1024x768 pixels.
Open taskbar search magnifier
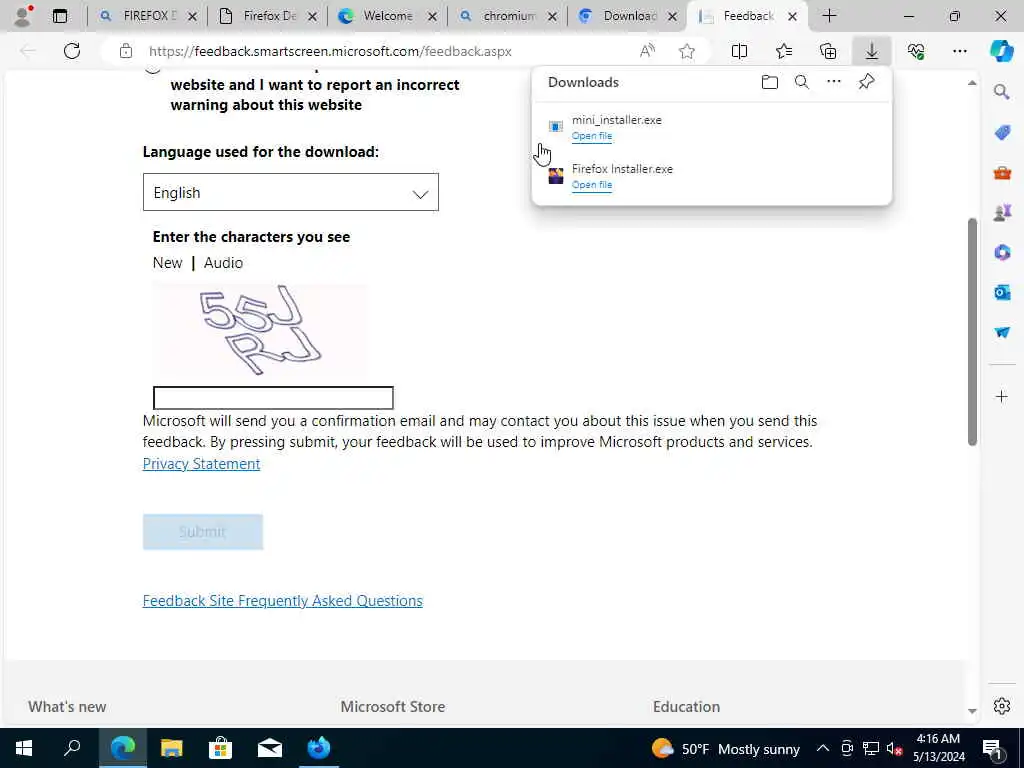pos(72,748)
